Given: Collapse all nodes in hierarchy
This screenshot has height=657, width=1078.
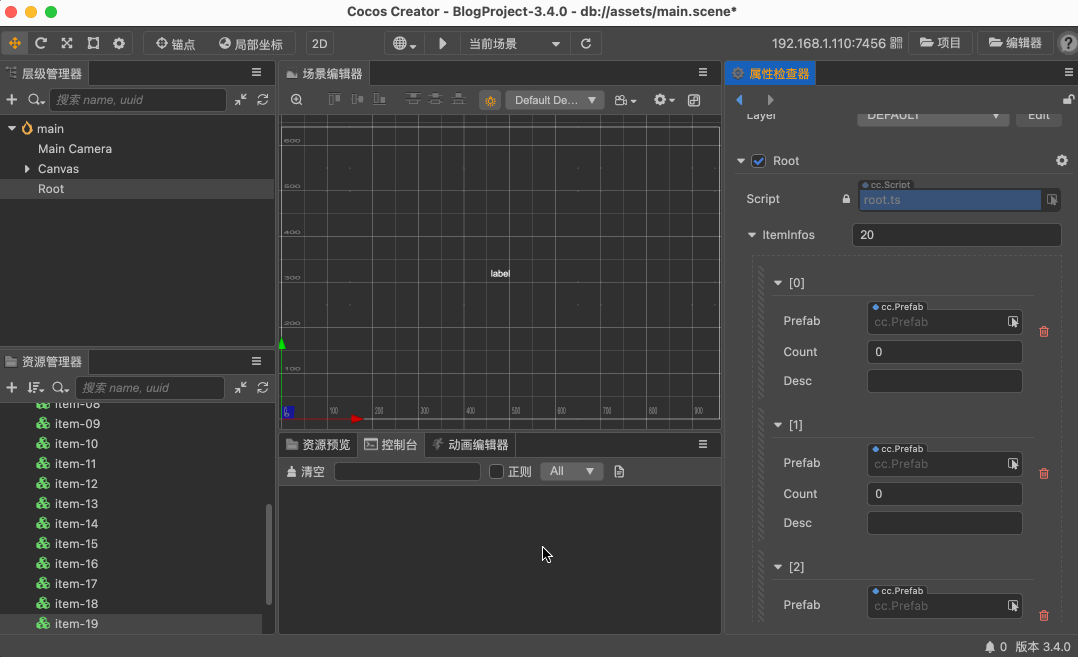Looking at the screenshot, I should pyautogui.click(x=241, y=100).
